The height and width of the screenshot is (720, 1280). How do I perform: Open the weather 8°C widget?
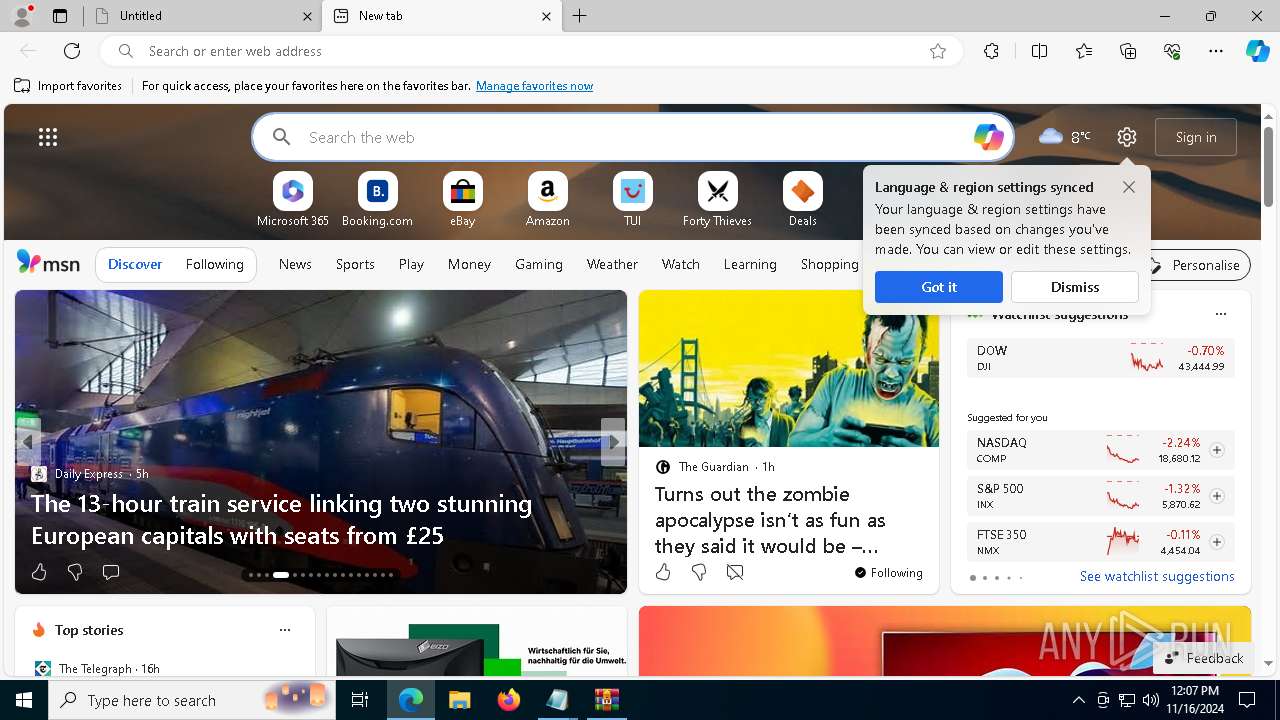tap(1064, 137)
